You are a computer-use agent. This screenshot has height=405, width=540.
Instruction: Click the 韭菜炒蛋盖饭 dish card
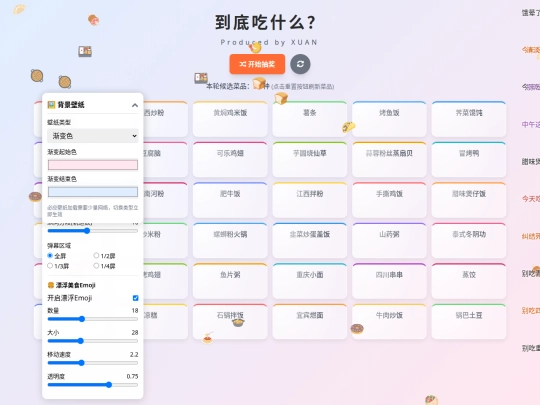310,240
